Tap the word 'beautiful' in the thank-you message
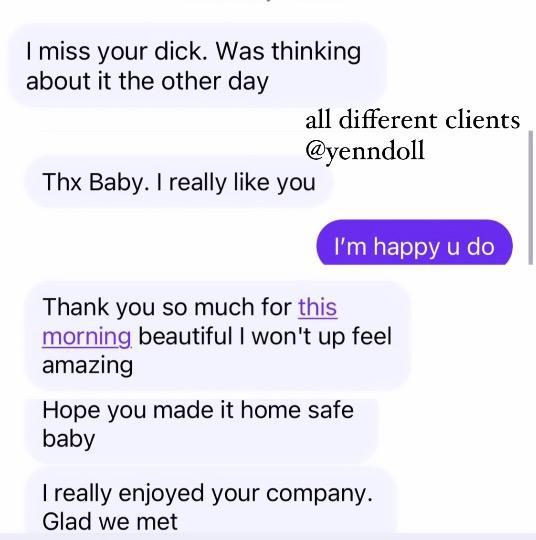Screen dimensions: 536x540 [x=185, y=336]
